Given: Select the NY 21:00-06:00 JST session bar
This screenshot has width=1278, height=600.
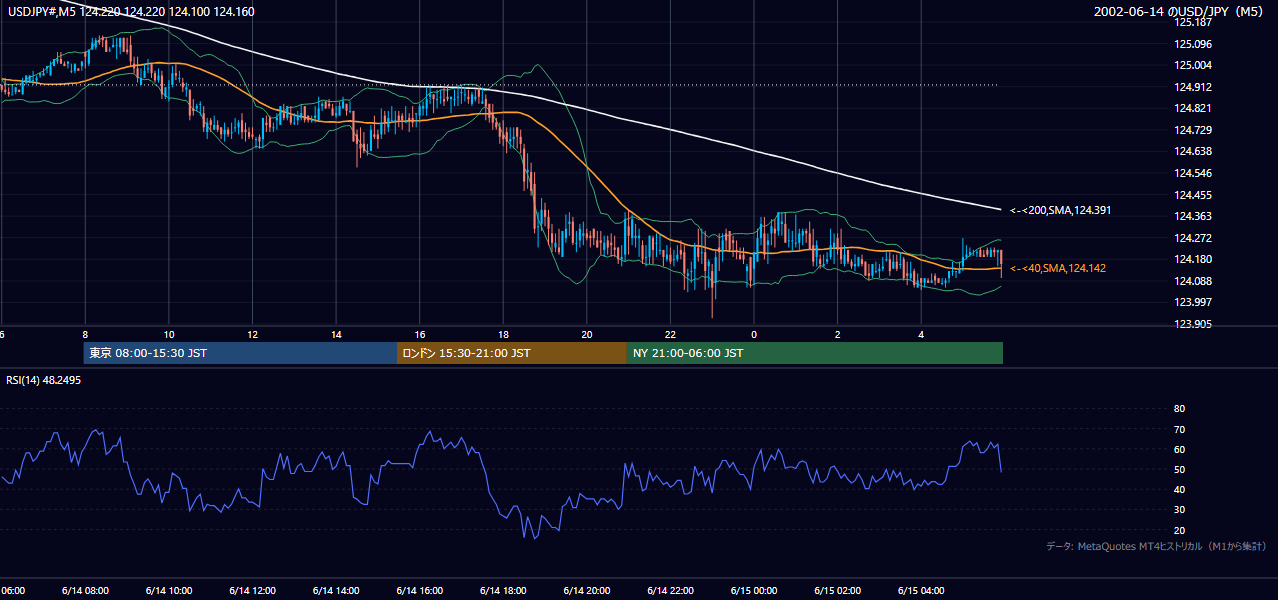Looking at the screenshot, I should click(x=815, y=353).
